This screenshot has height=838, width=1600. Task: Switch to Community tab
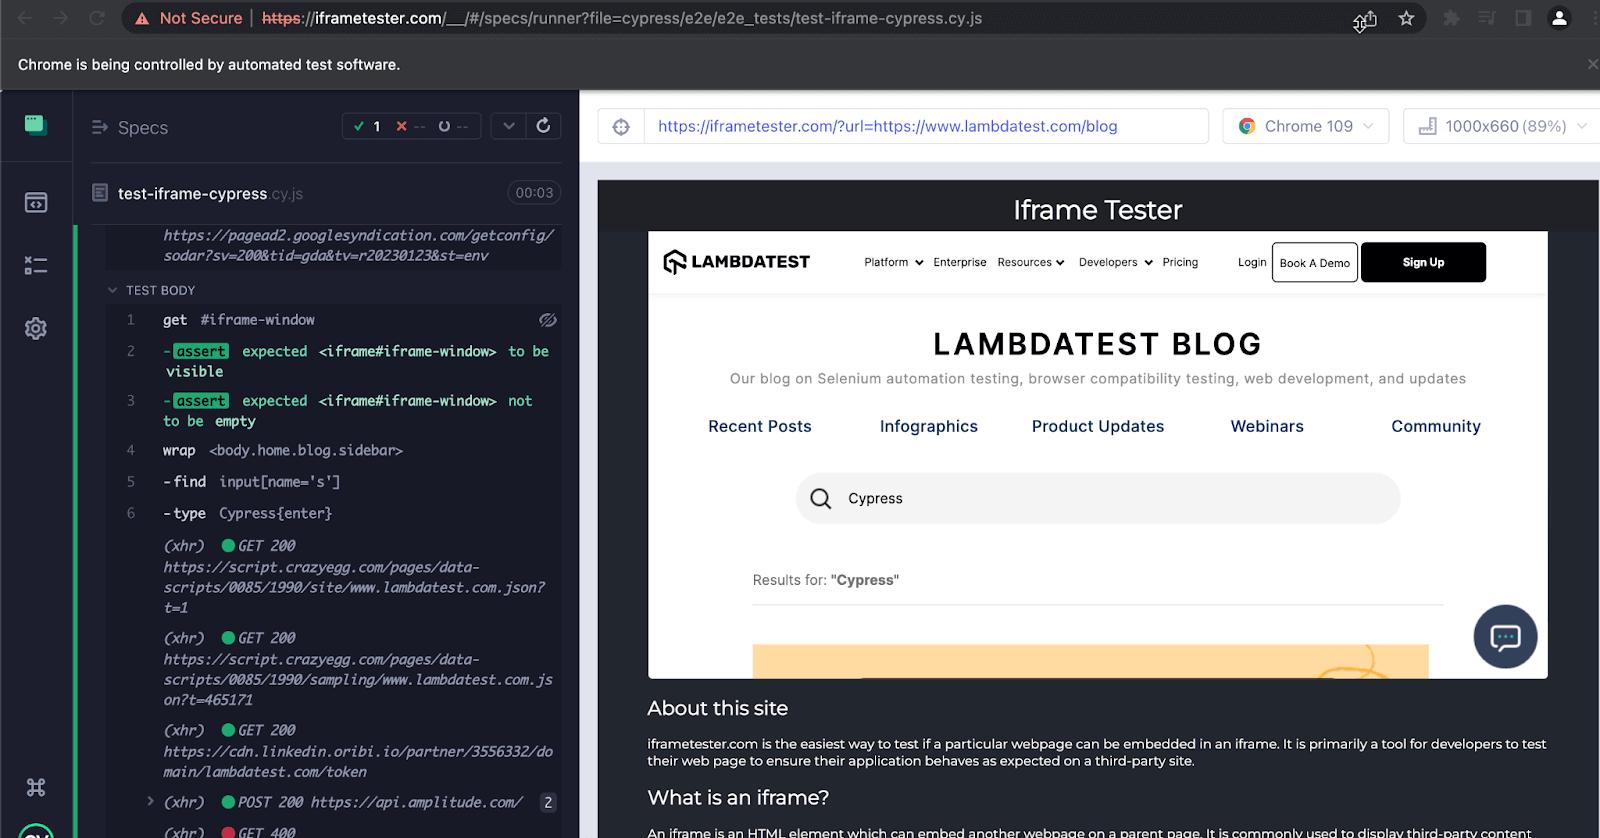(1436, 426)
